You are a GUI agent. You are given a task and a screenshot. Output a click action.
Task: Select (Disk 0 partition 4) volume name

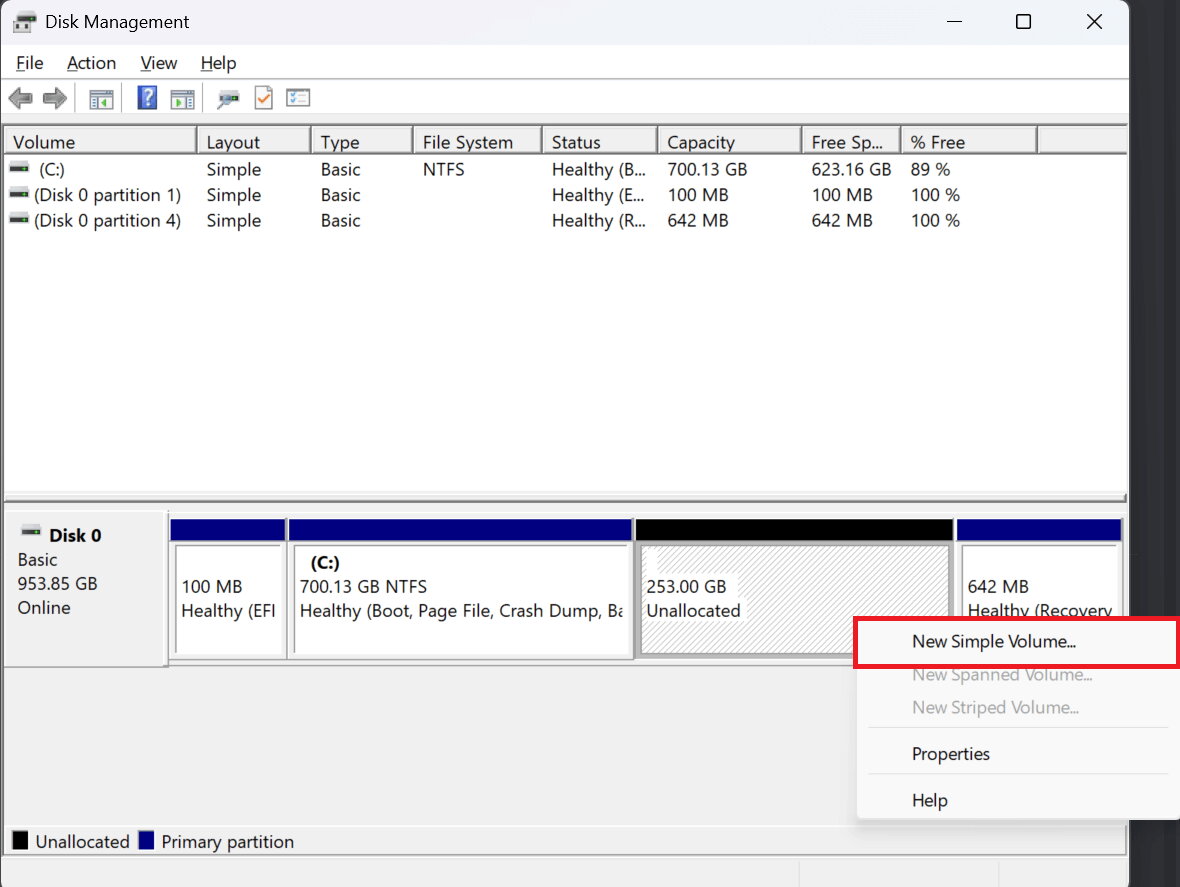click(108, 220)
